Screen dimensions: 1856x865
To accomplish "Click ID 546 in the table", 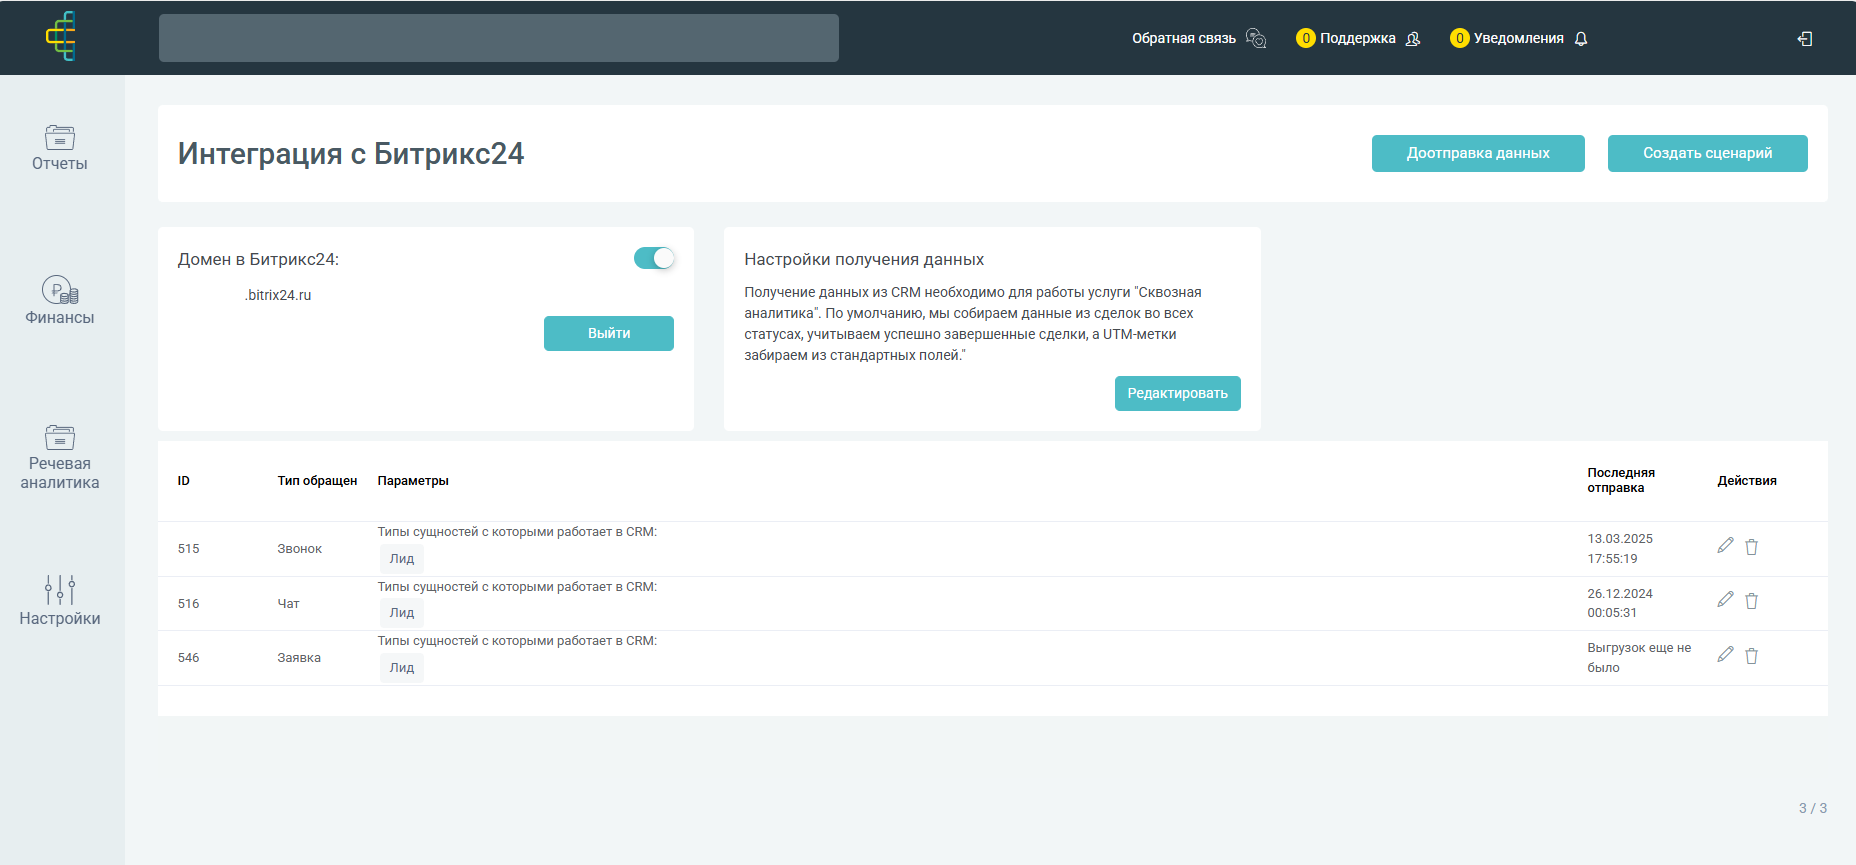I will click(189, 658).
